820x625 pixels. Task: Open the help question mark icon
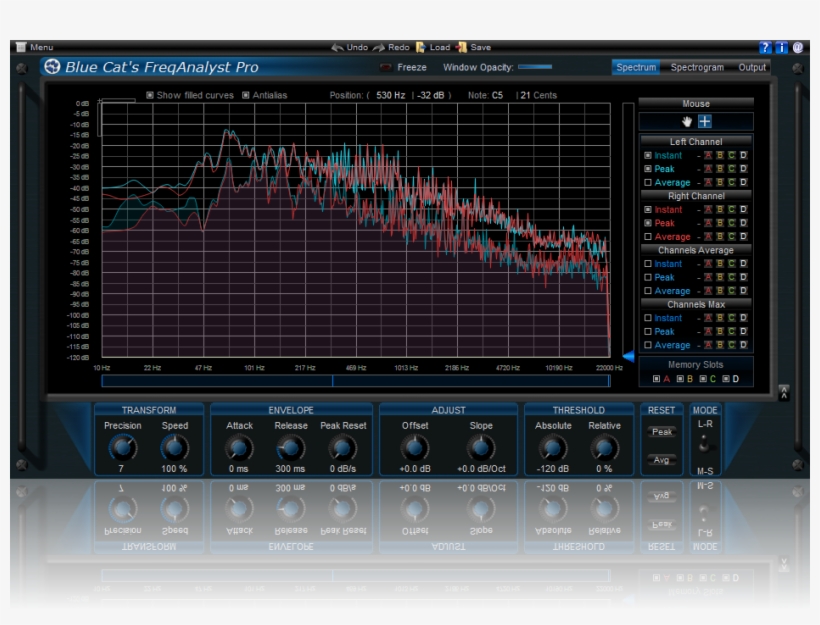[x=765, y=48]
